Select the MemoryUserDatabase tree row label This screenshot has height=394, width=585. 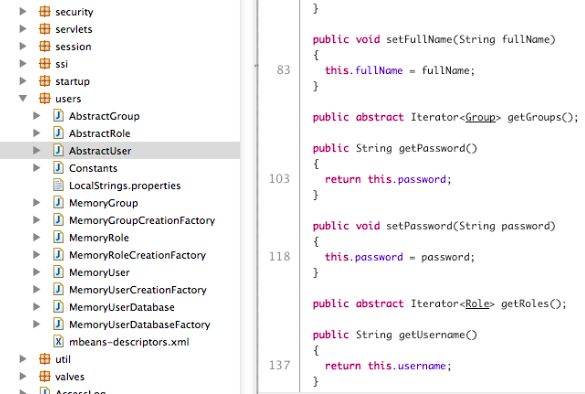click(x=122, y=307)
